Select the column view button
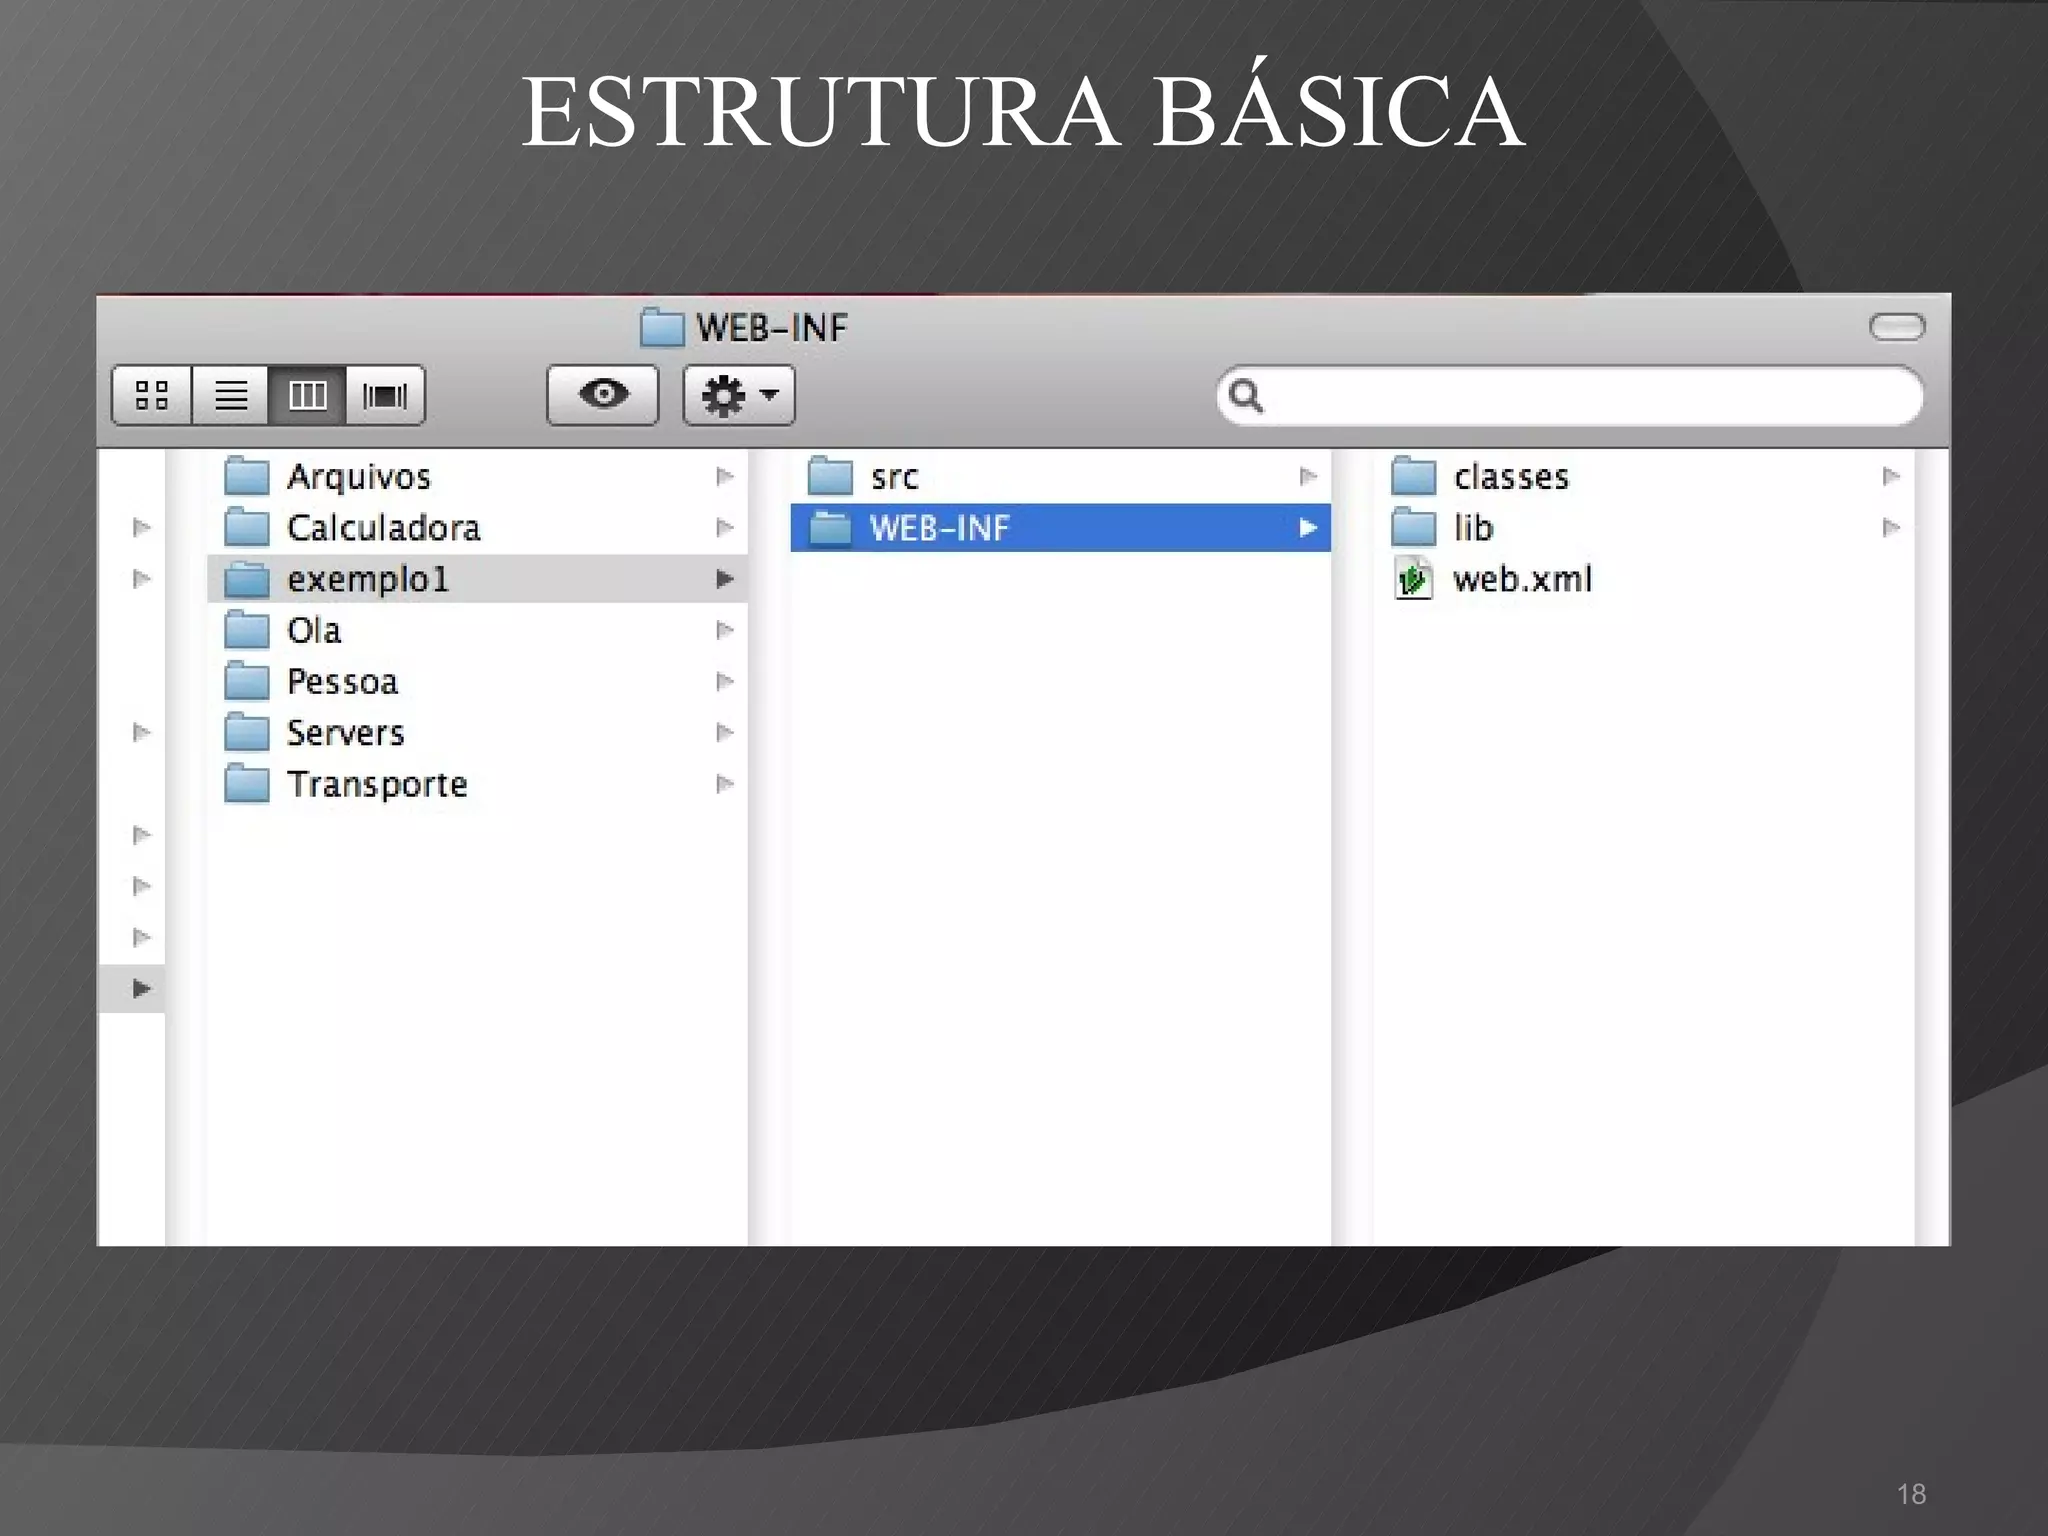This screenshot has height=1536, width=2048. tap(307, 395)
